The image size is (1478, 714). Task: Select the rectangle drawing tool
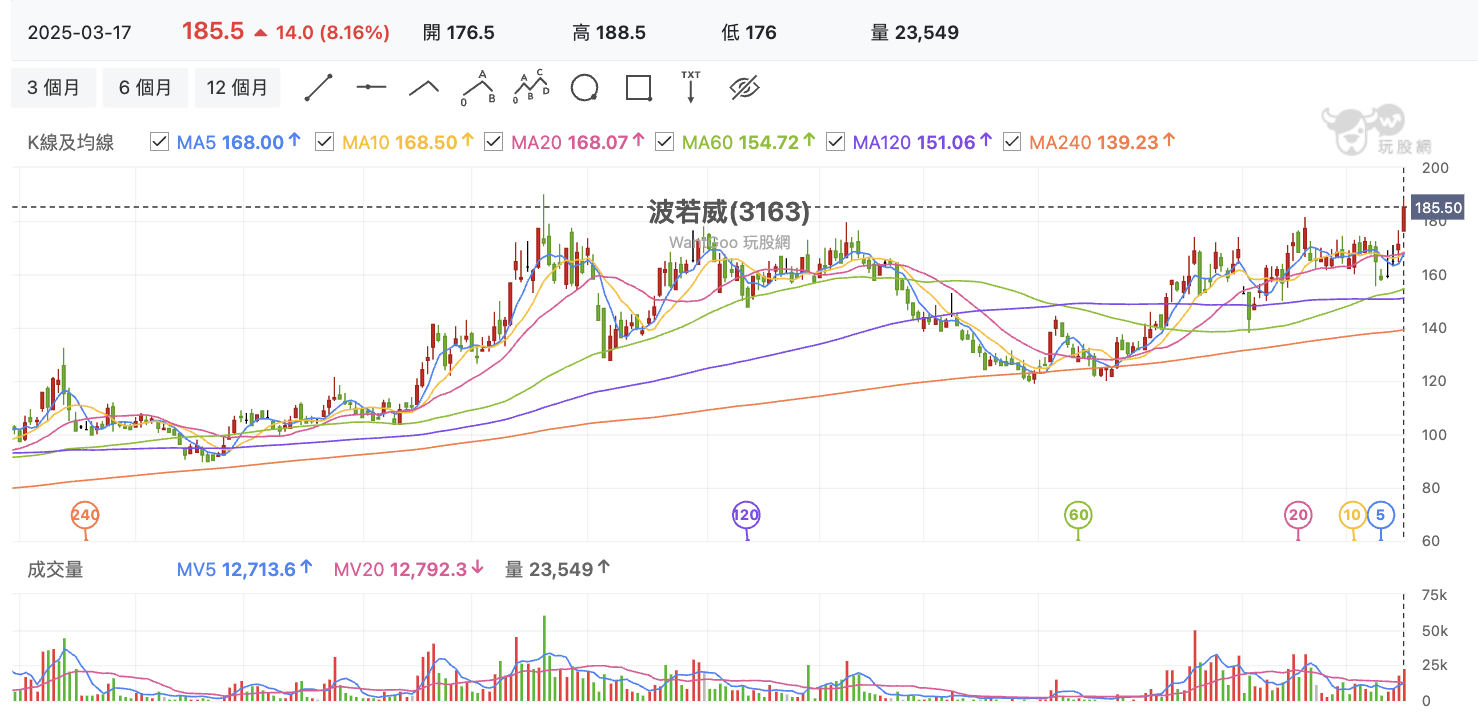[x=639, y=88]
